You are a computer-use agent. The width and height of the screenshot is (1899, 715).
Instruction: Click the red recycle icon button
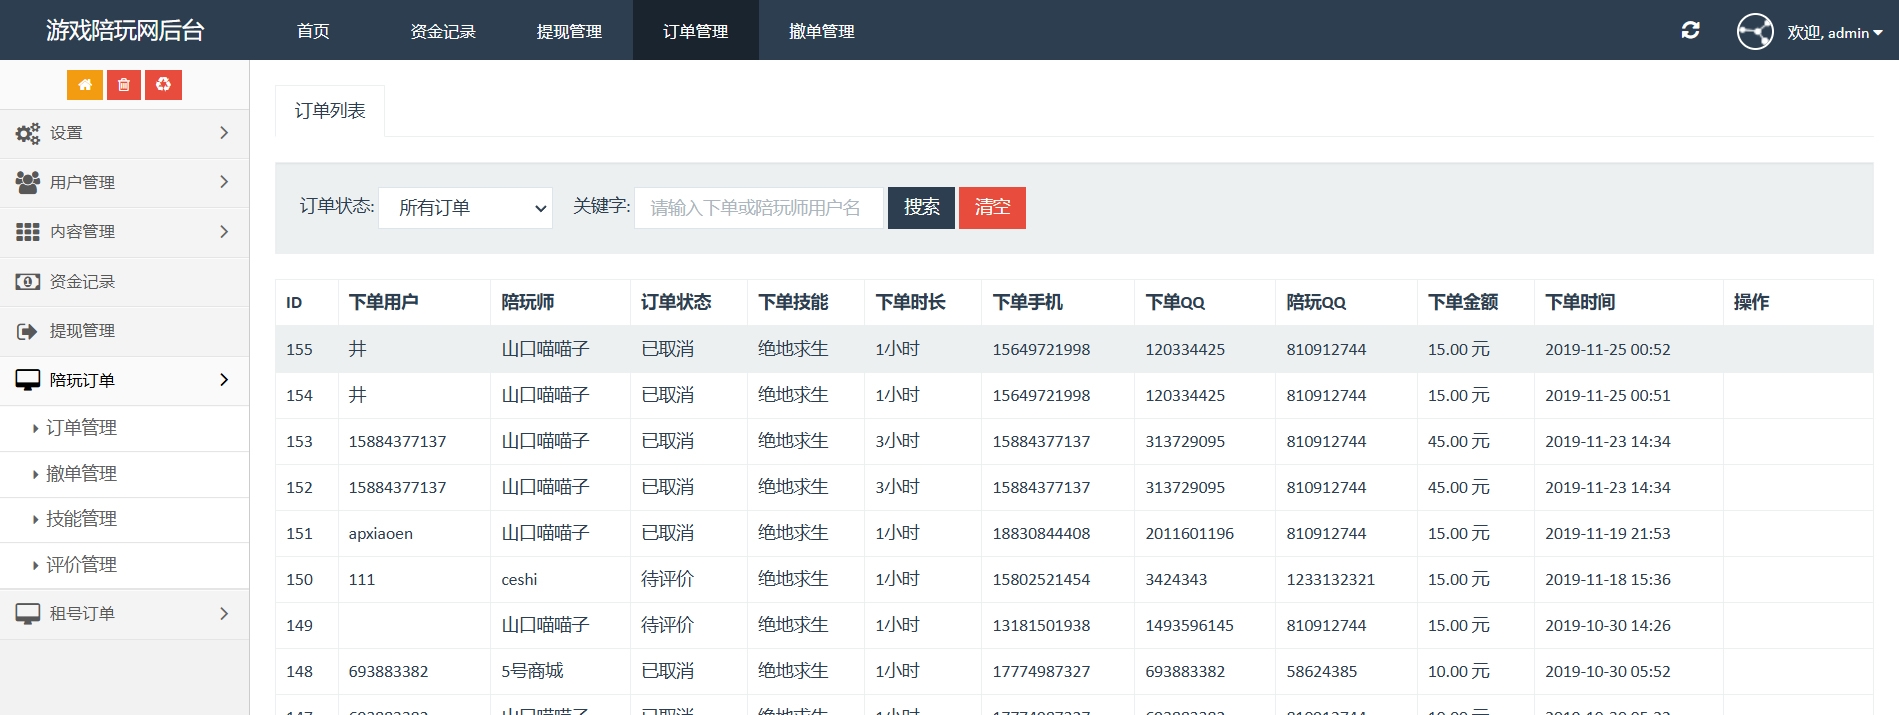(x=163, y=85)
